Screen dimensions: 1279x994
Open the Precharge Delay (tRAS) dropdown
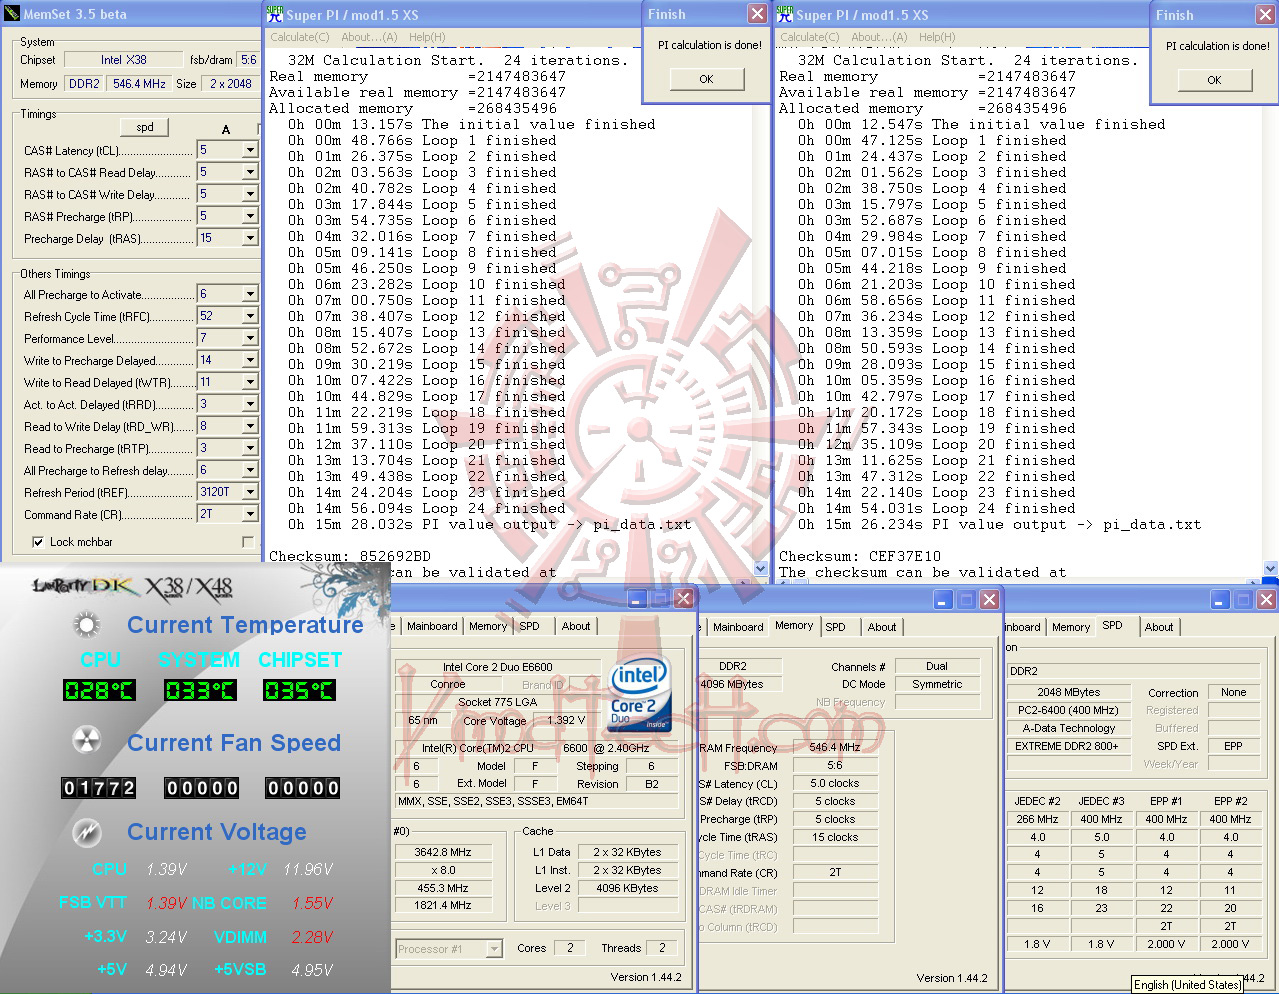pyautogui.click(x=250, y=238)
